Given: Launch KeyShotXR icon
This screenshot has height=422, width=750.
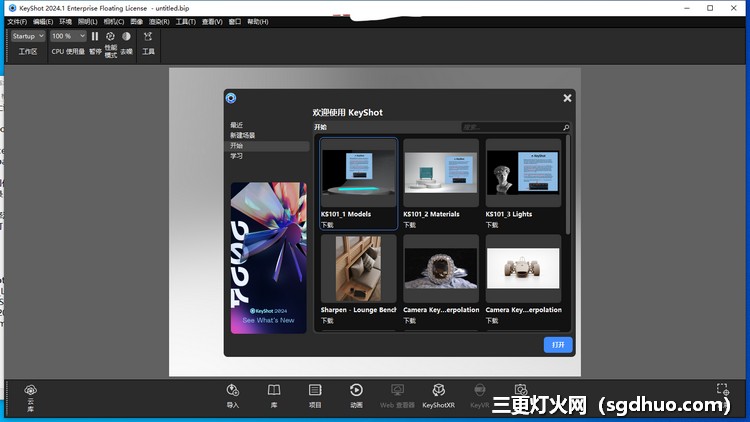Looking at the screenshot, I should (439, 390).
